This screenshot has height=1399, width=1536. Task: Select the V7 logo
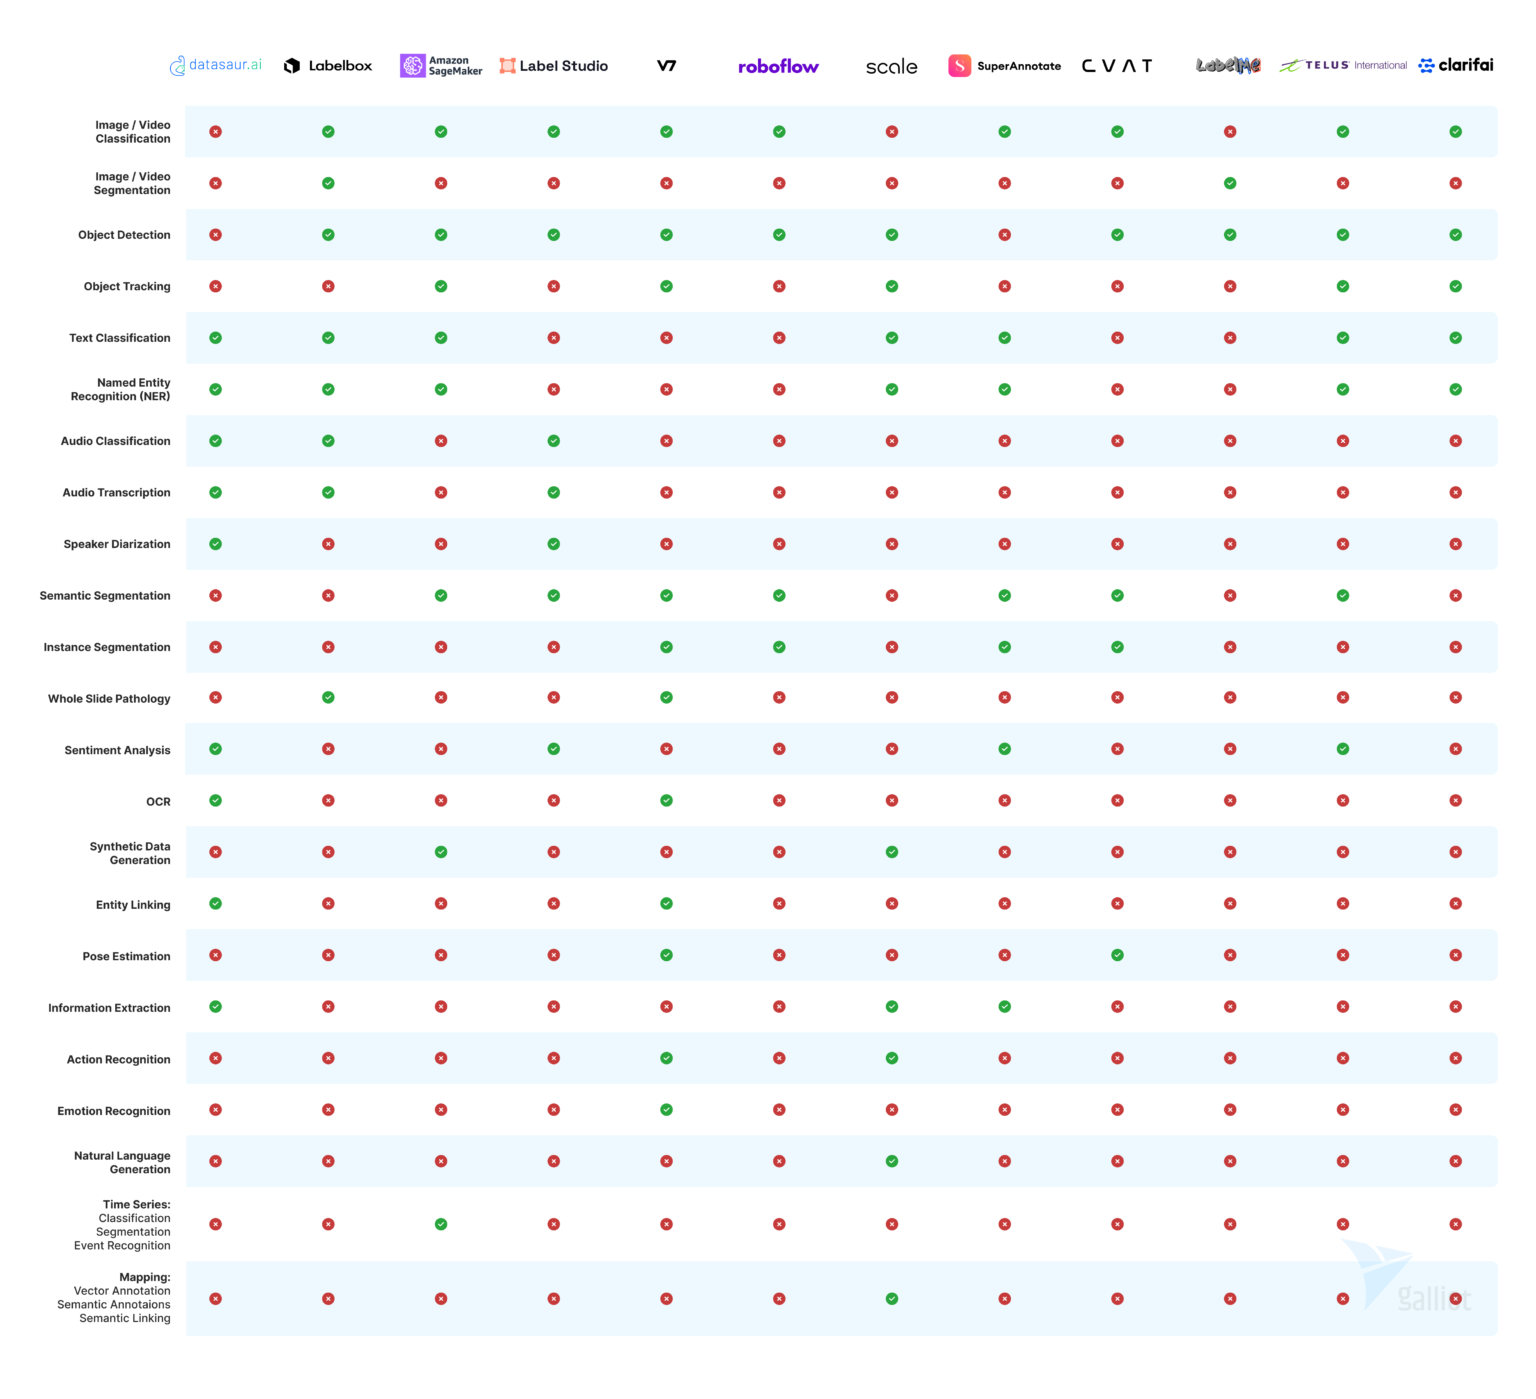pyautogui.click(x=665, y=65)
